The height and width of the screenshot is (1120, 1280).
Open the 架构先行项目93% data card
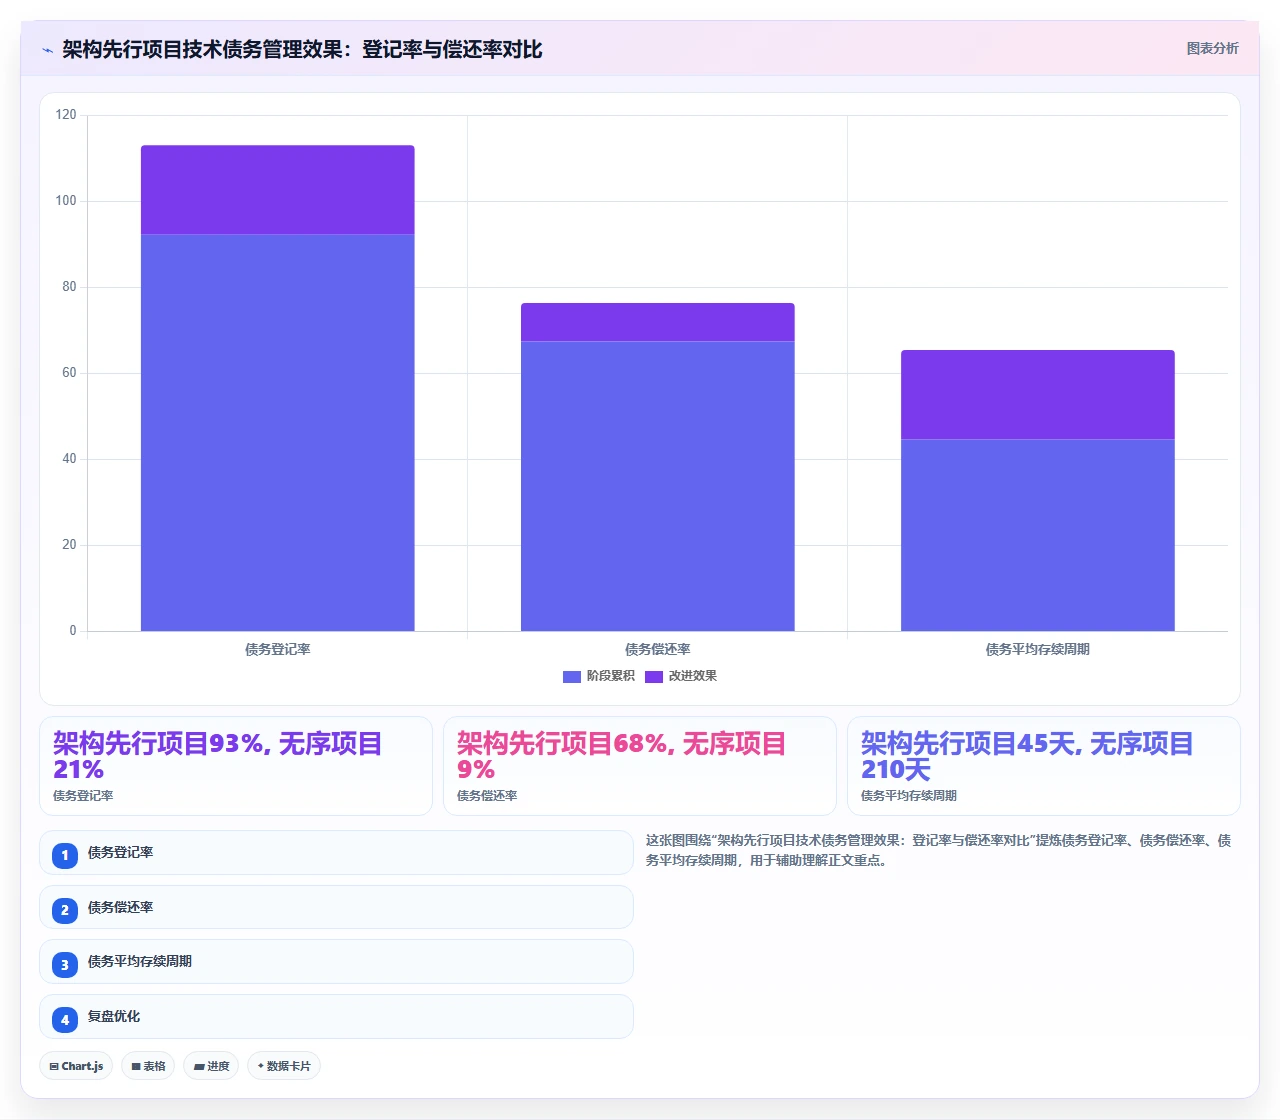pyautogui.click(x=236, y=766)
